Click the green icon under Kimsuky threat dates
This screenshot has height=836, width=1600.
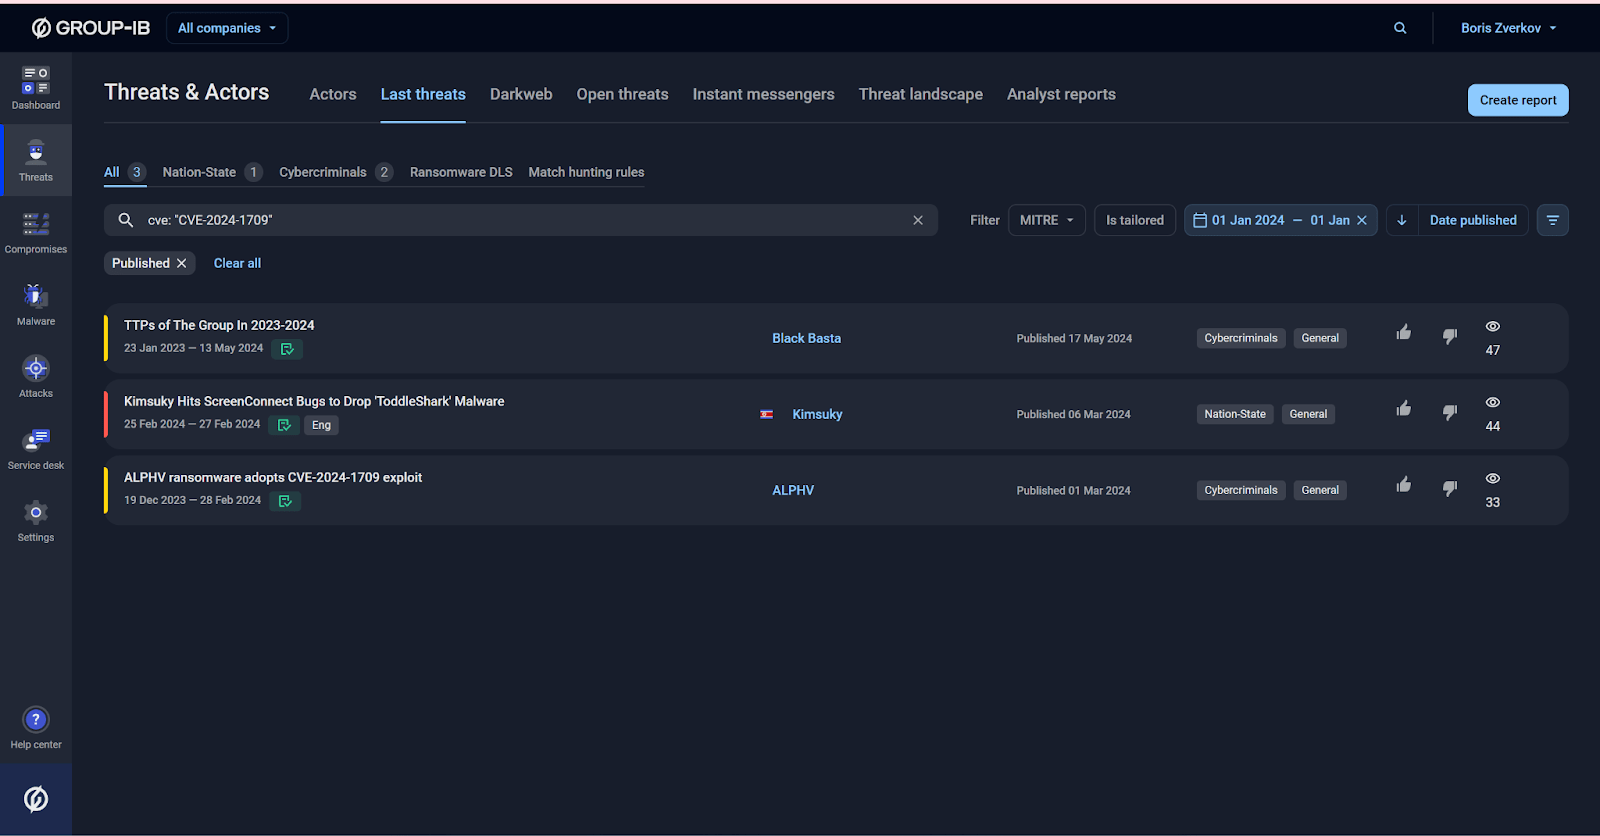click(284, 425)
